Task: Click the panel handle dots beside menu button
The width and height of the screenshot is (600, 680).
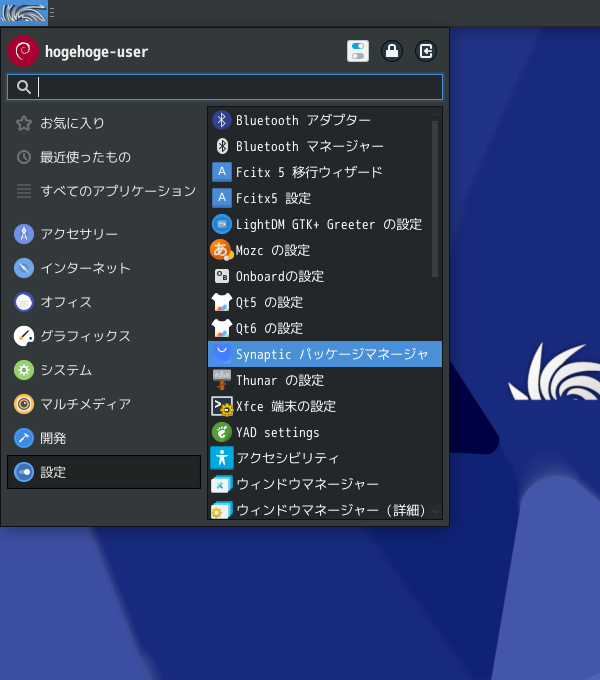Action: [52, 13]
